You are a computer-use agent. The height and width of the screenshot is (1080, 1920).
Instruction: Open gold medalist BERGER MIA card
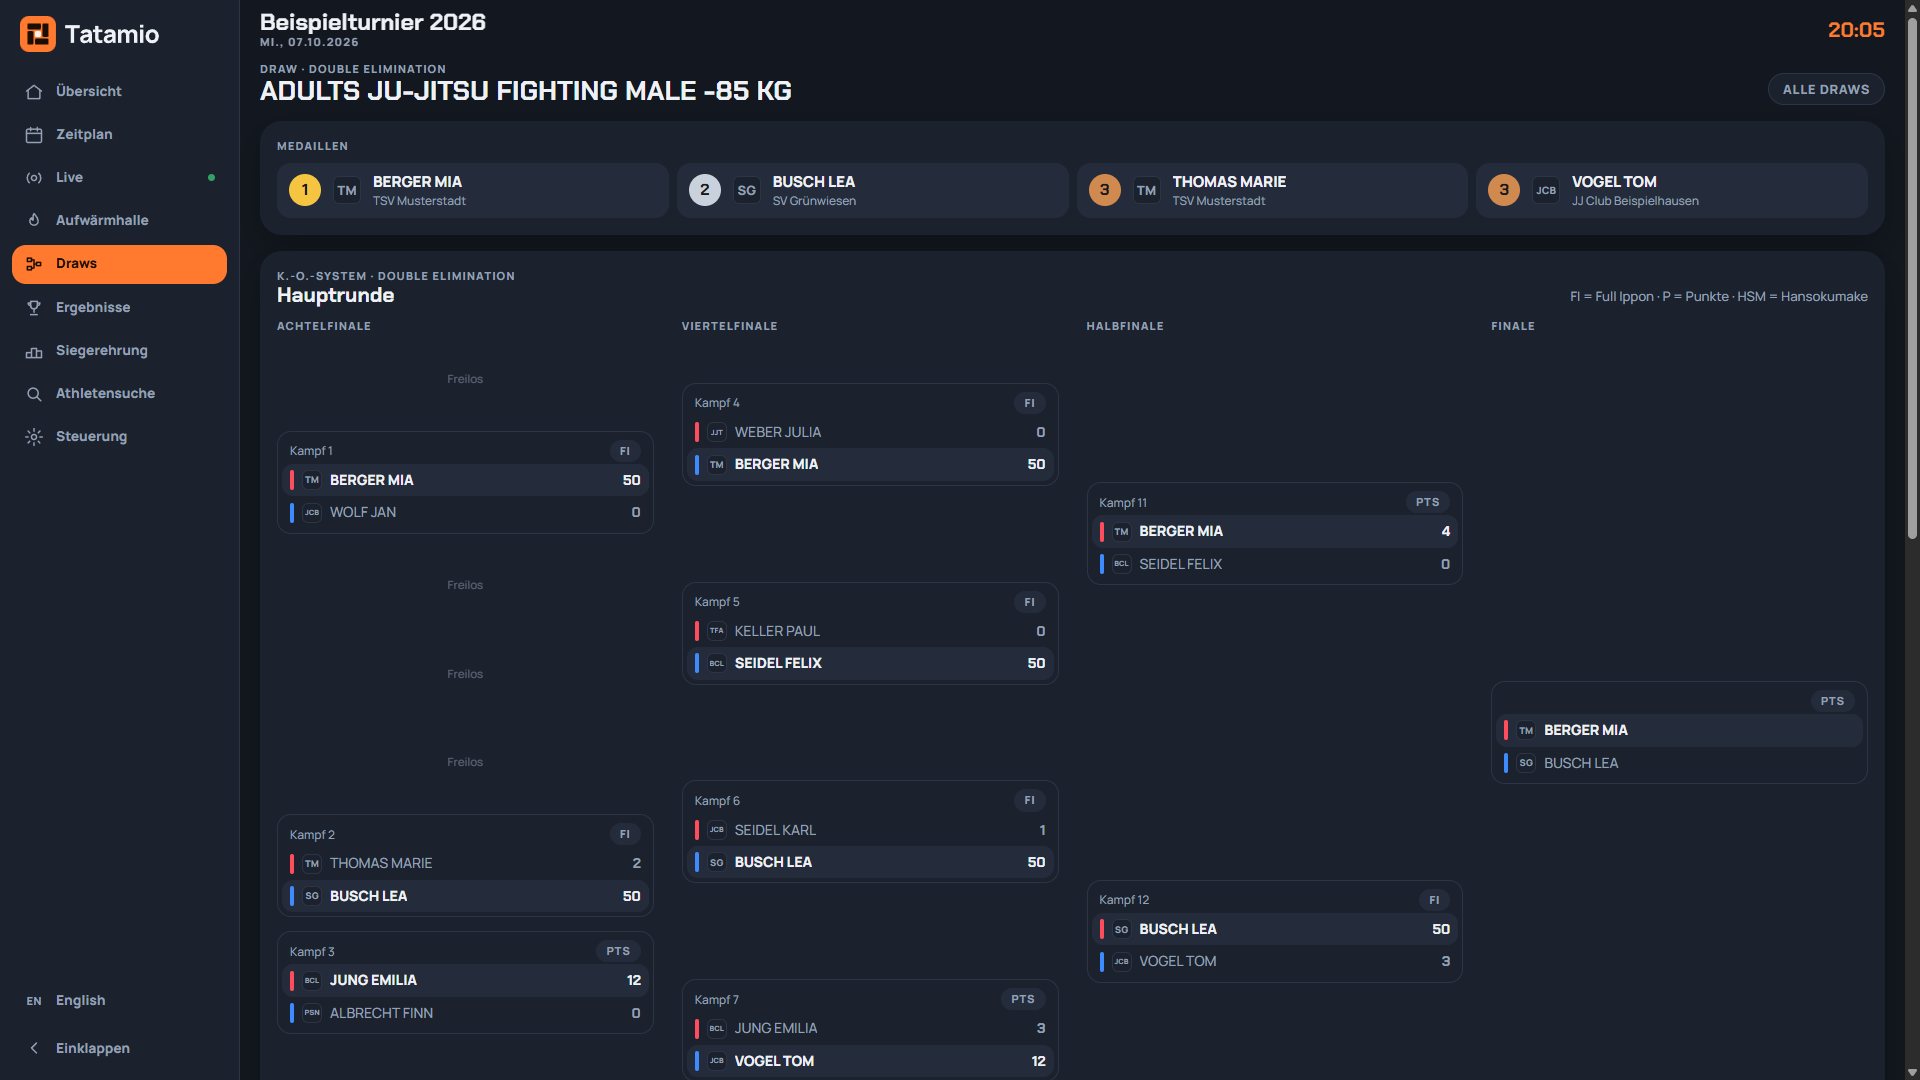[472, 190]
